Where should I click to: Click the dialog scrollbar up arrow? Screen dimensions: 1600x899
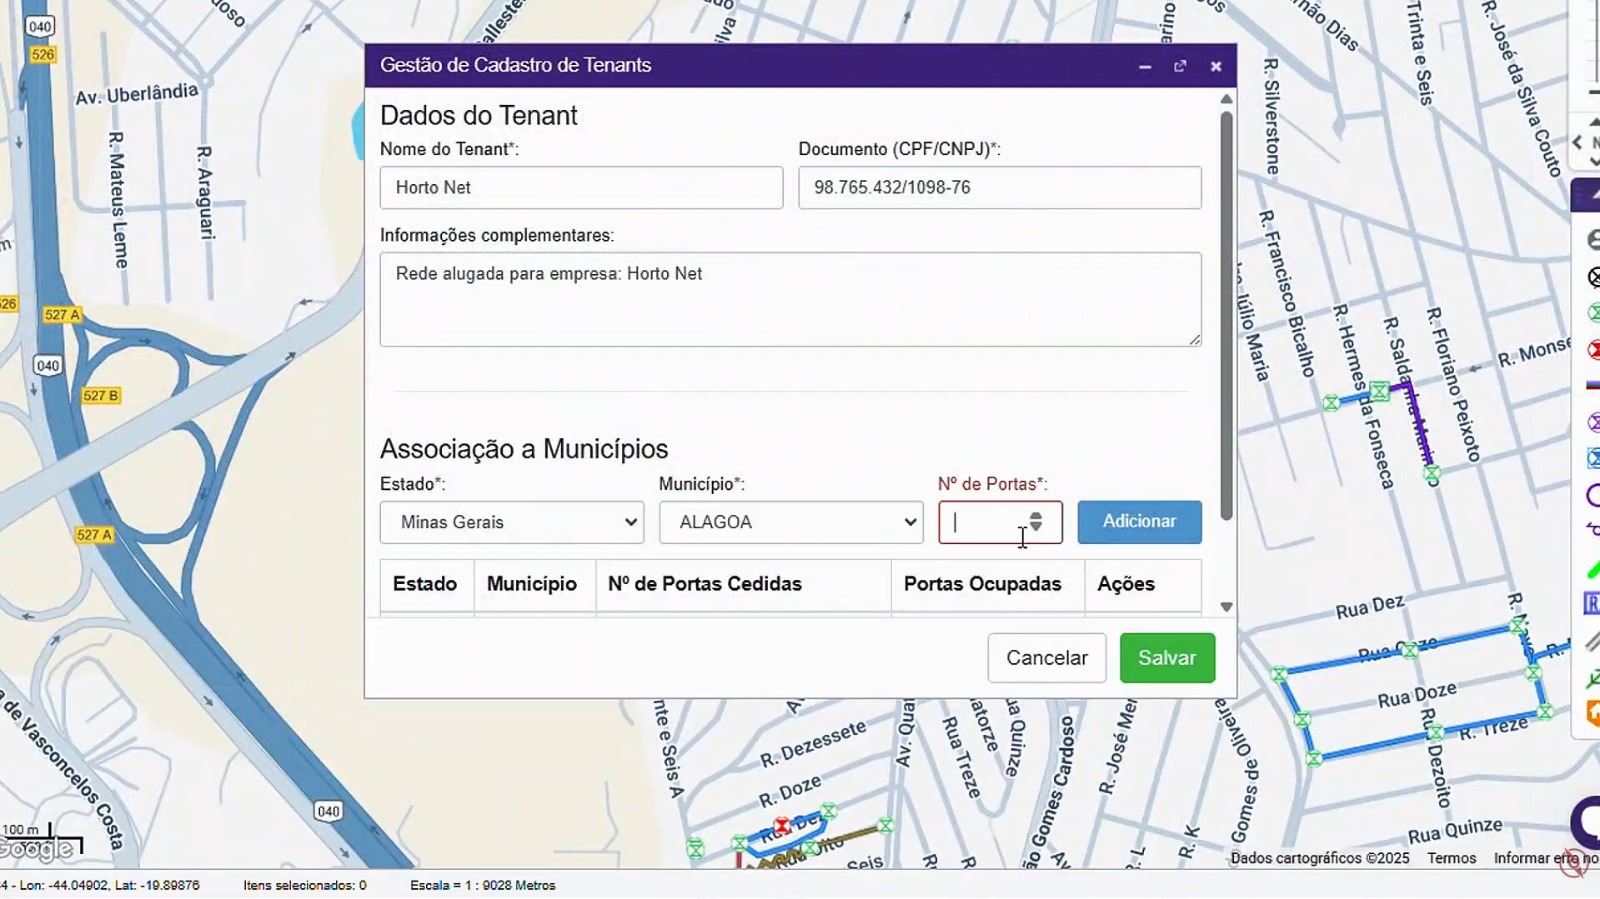point(1227,100)
